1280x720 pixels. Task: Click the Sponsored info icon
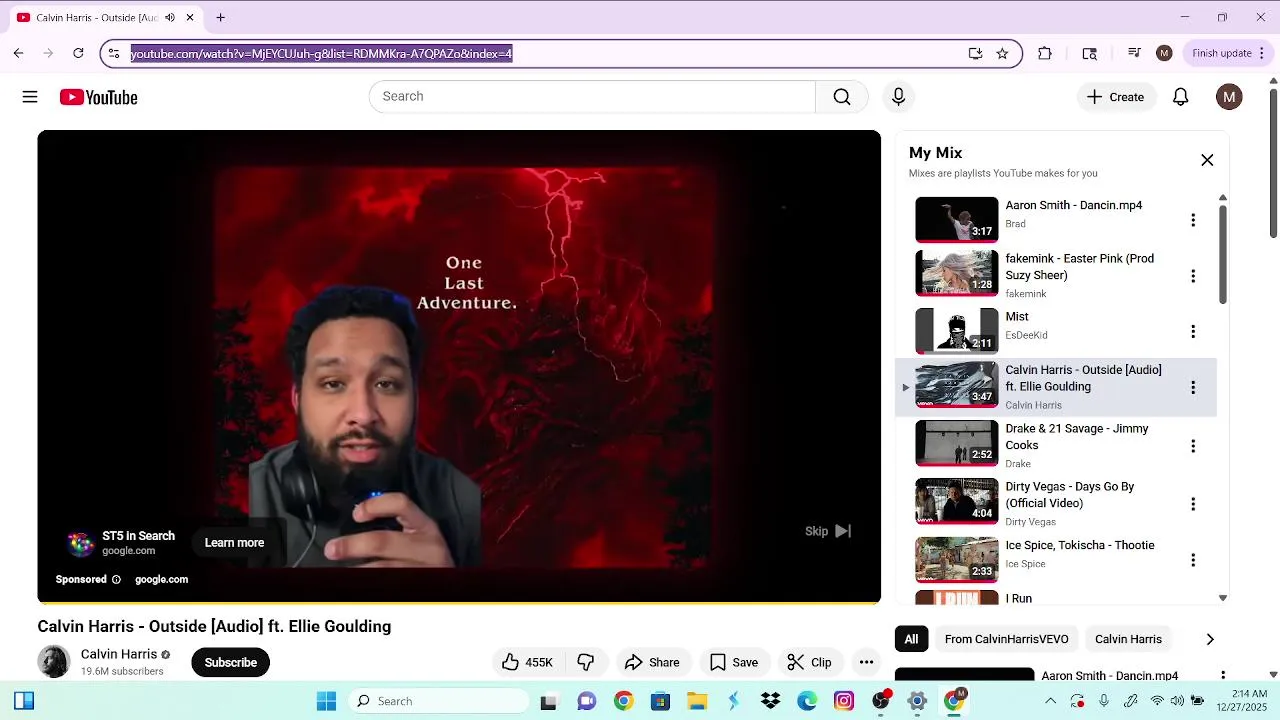coord(116,580)
